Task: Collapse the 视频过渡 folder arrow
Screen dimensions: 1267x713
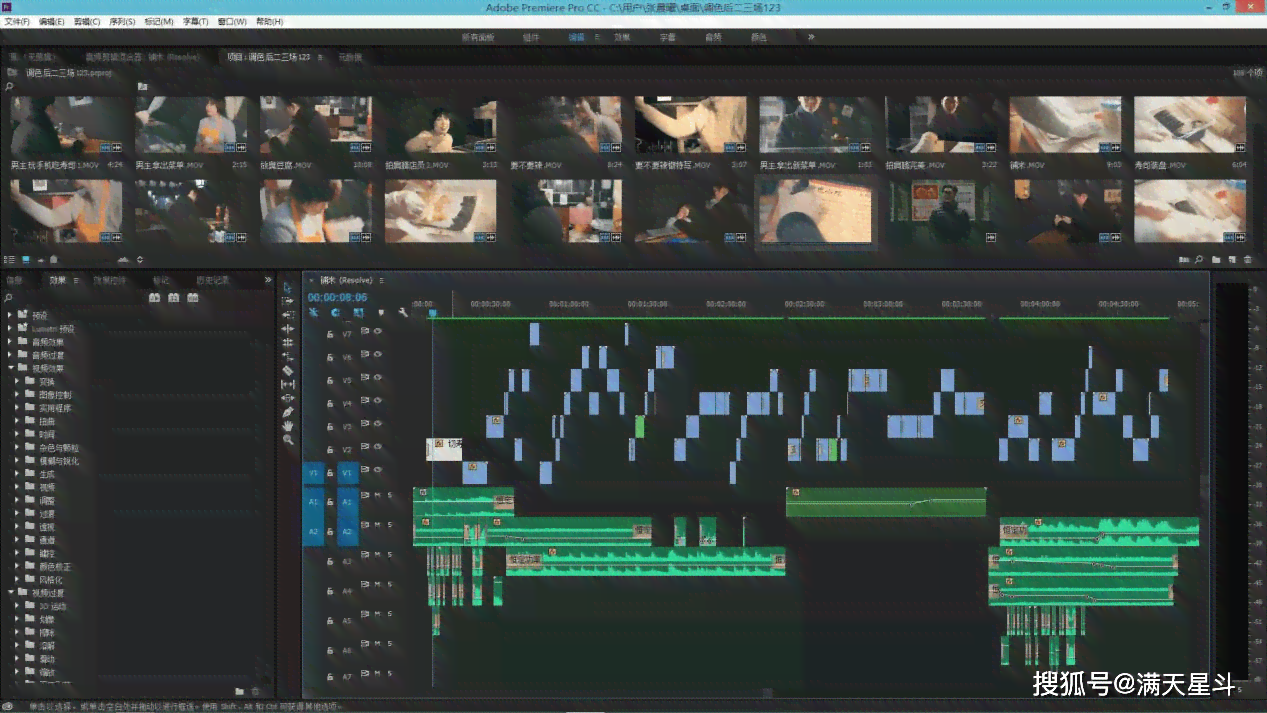Action: point(10,593)
